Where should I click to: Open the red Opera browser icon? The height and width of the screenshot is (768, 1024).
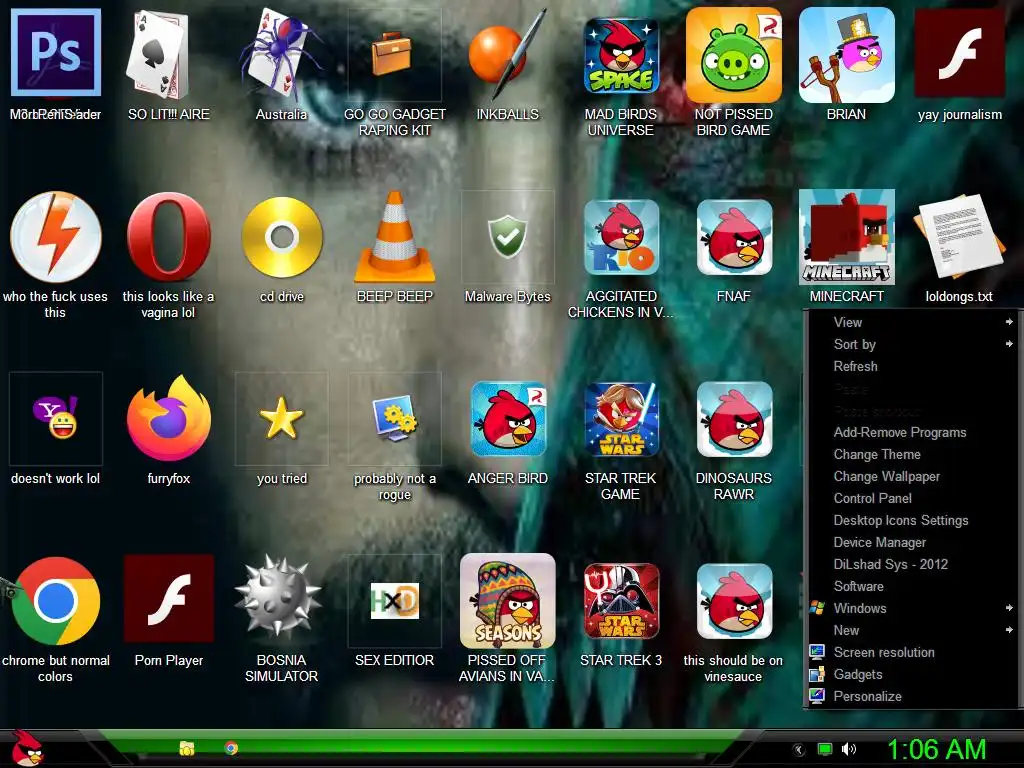pyautogui.click(x=168, y=236)
